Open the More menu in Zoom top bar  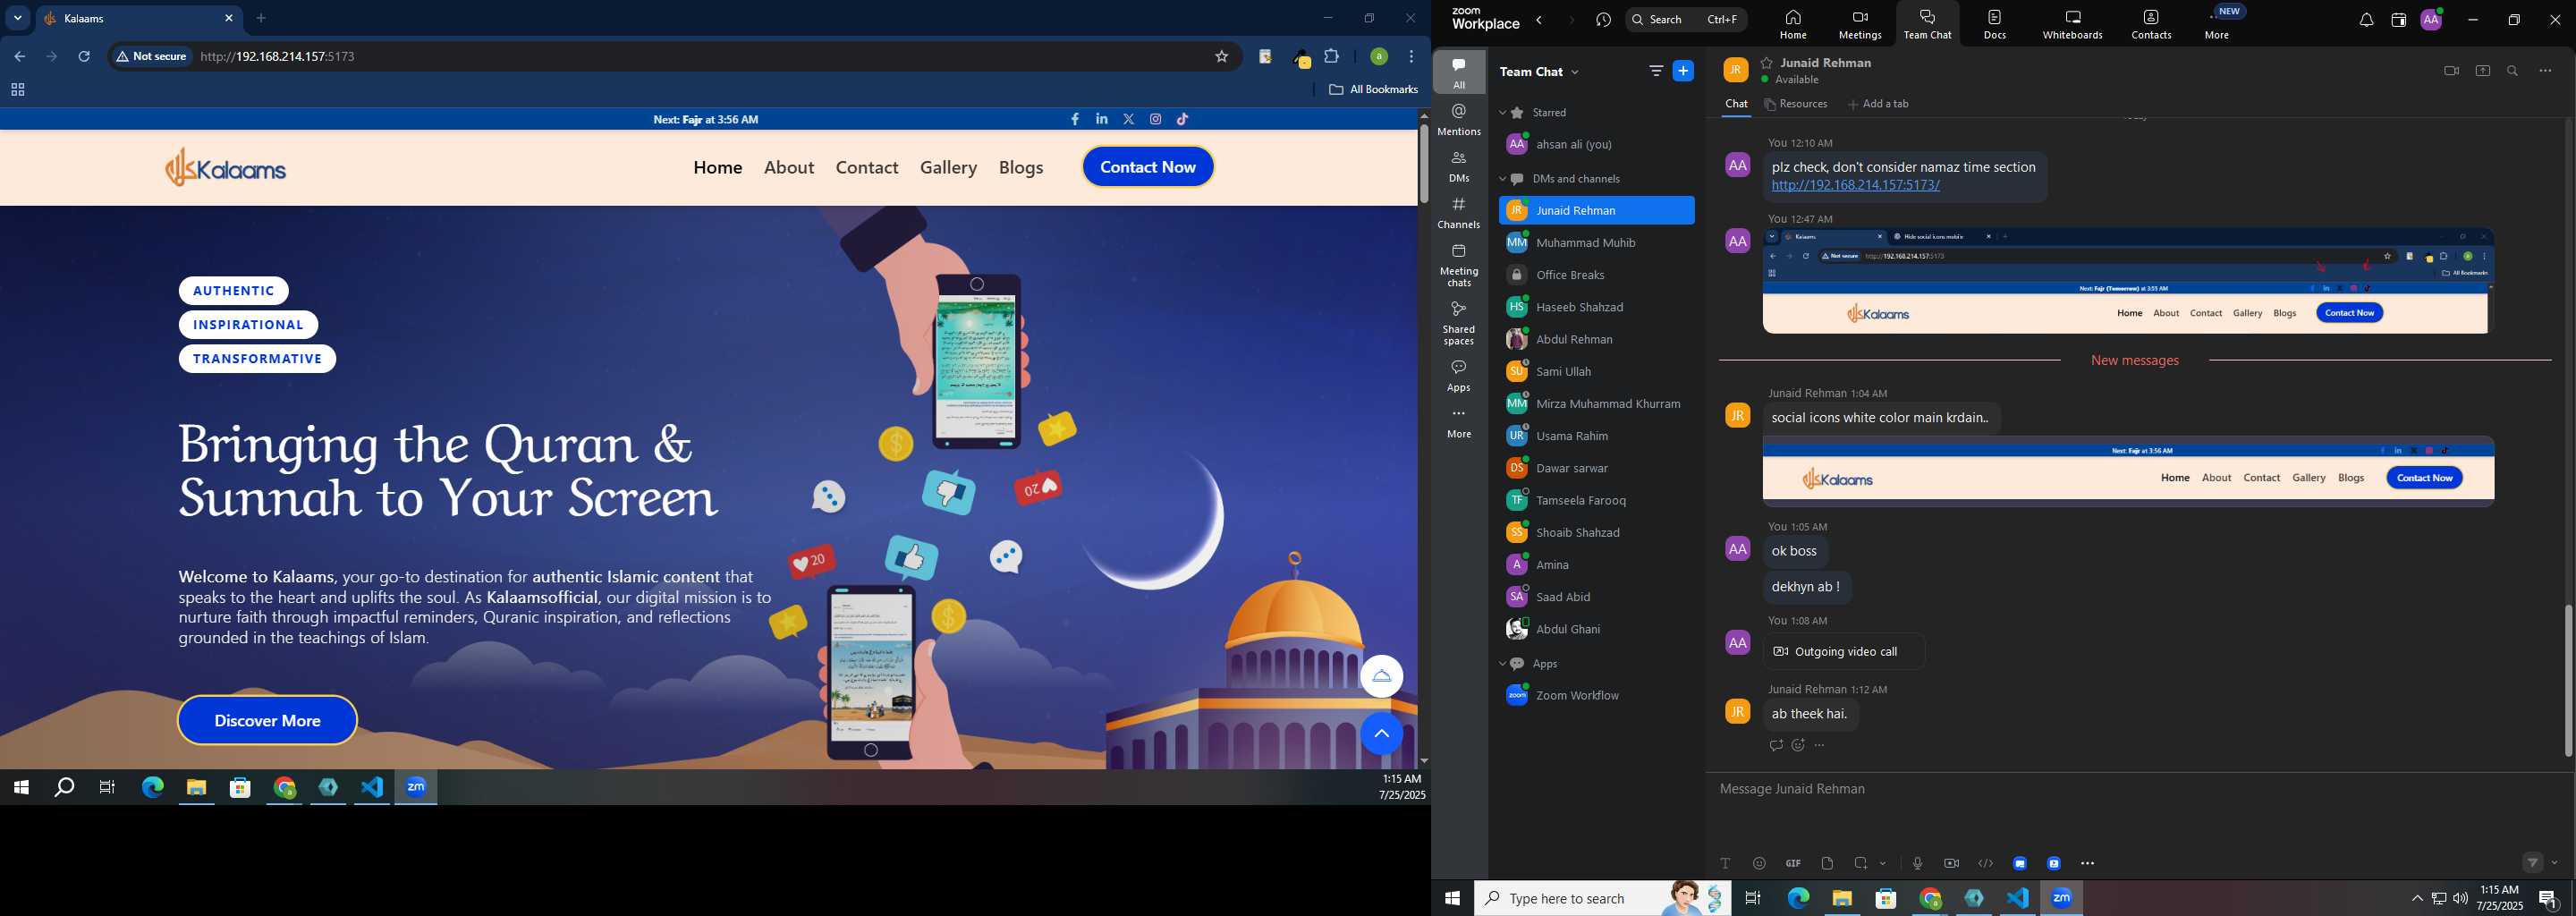point(2217,23)
